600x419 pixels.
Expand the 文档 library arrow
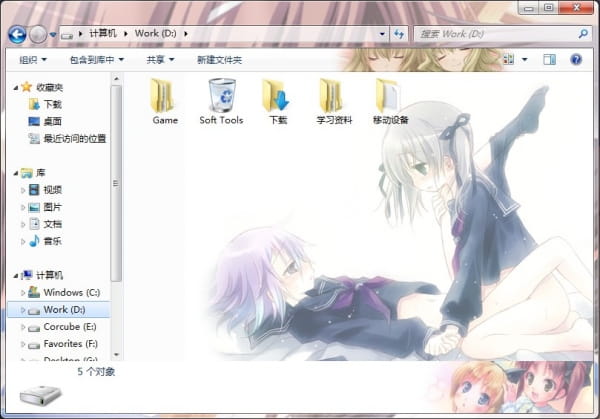pos(23,225)
